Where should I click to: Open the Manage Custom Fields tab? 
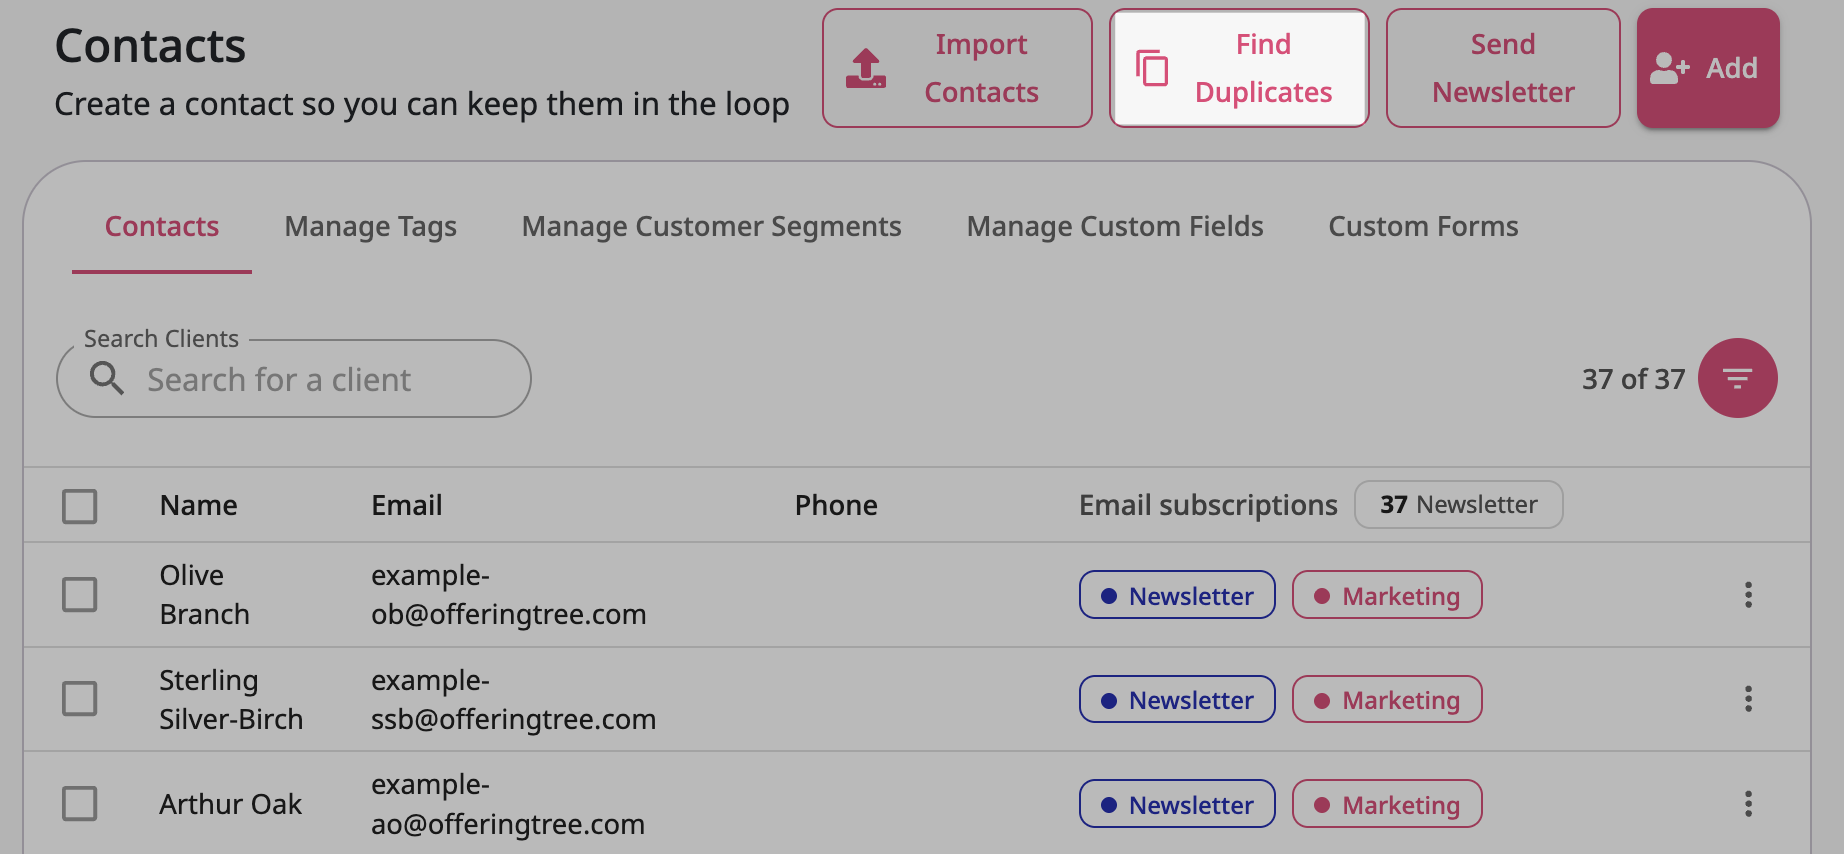(1115, 227)
